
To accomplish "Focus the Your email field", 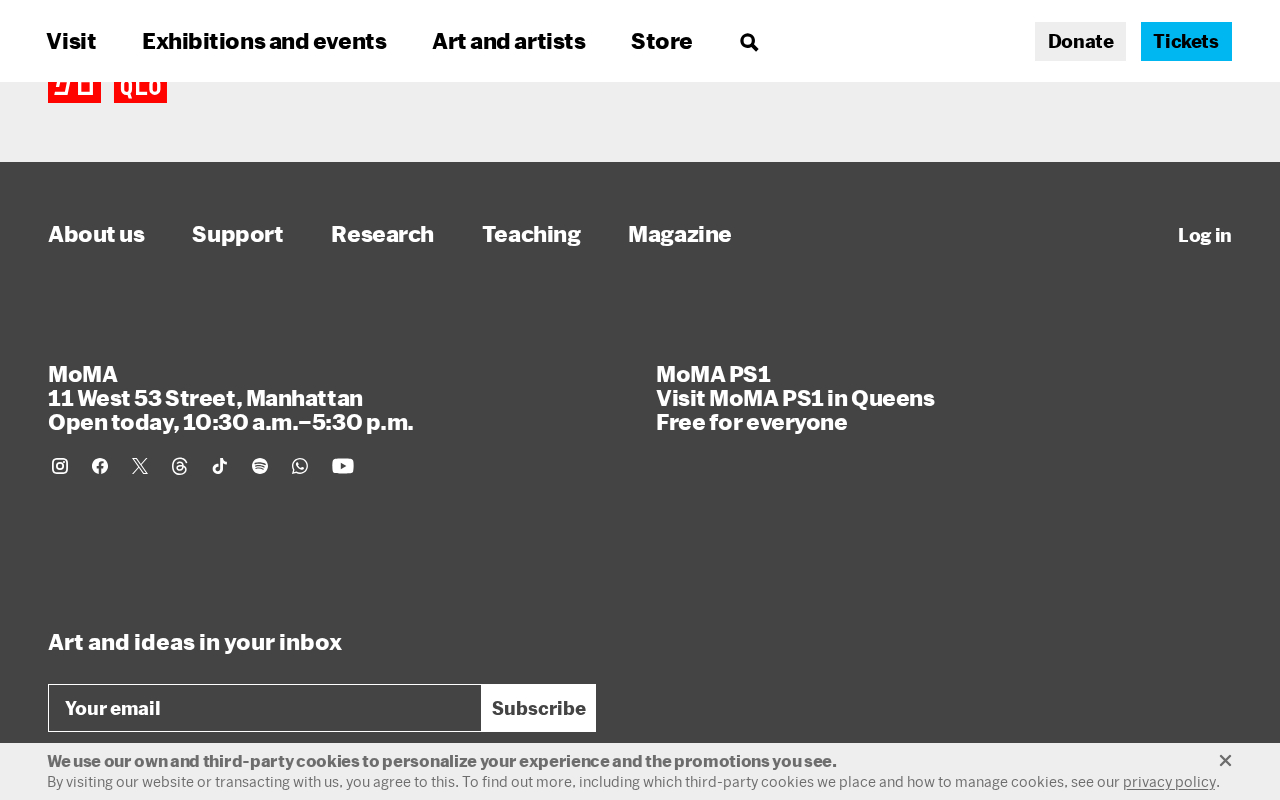I will 265,708.
